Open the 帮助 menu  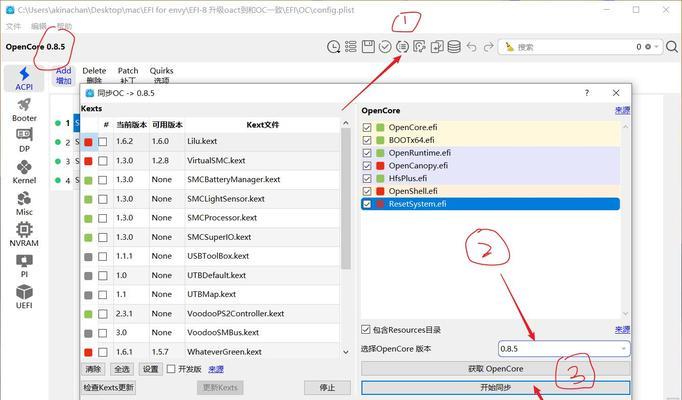64,27
